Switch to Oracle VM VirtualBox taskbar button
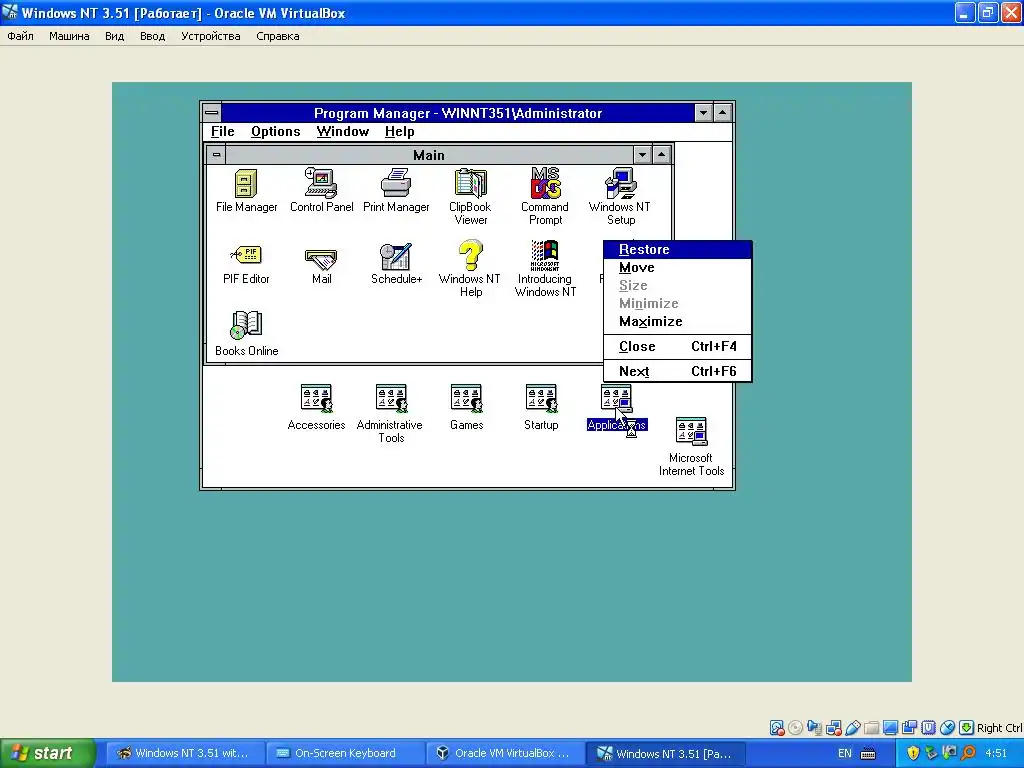 coord(504,753)
